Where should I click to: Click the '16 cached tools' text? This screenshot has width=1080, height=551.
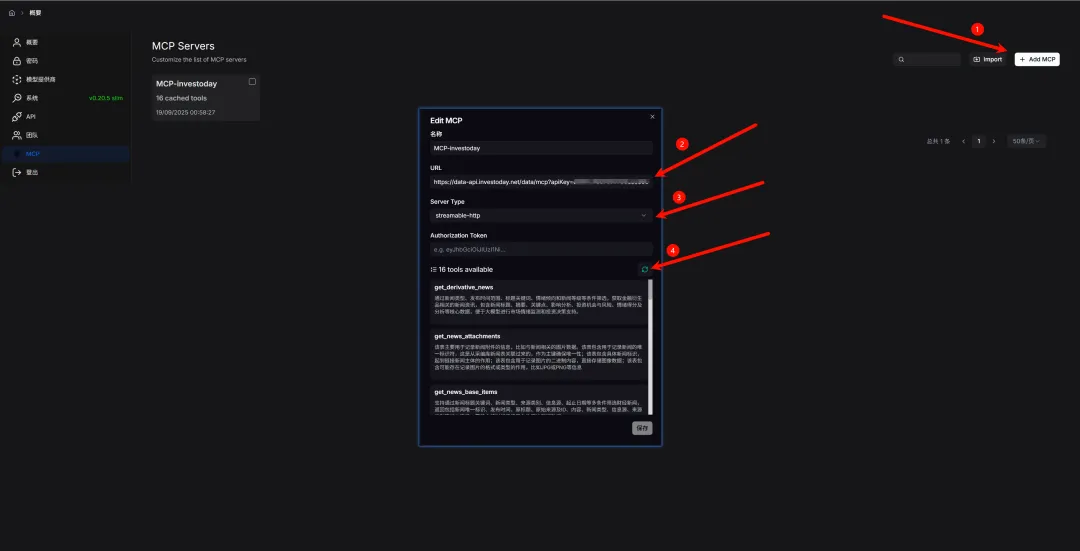pyautogui.click(x=181, y=98)
